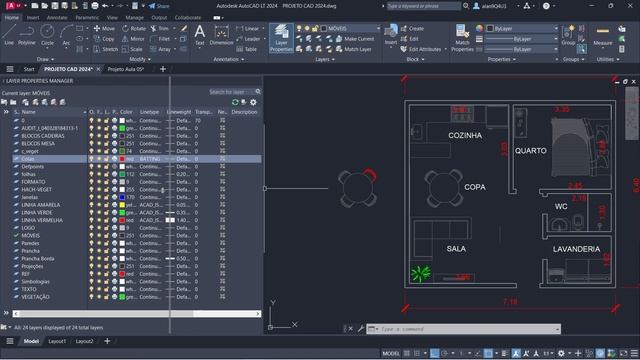Image resolution: width=640 pixels, height=360 pixels.
Task: Switch to the Layout1 tab
Action: pos(57,341)
